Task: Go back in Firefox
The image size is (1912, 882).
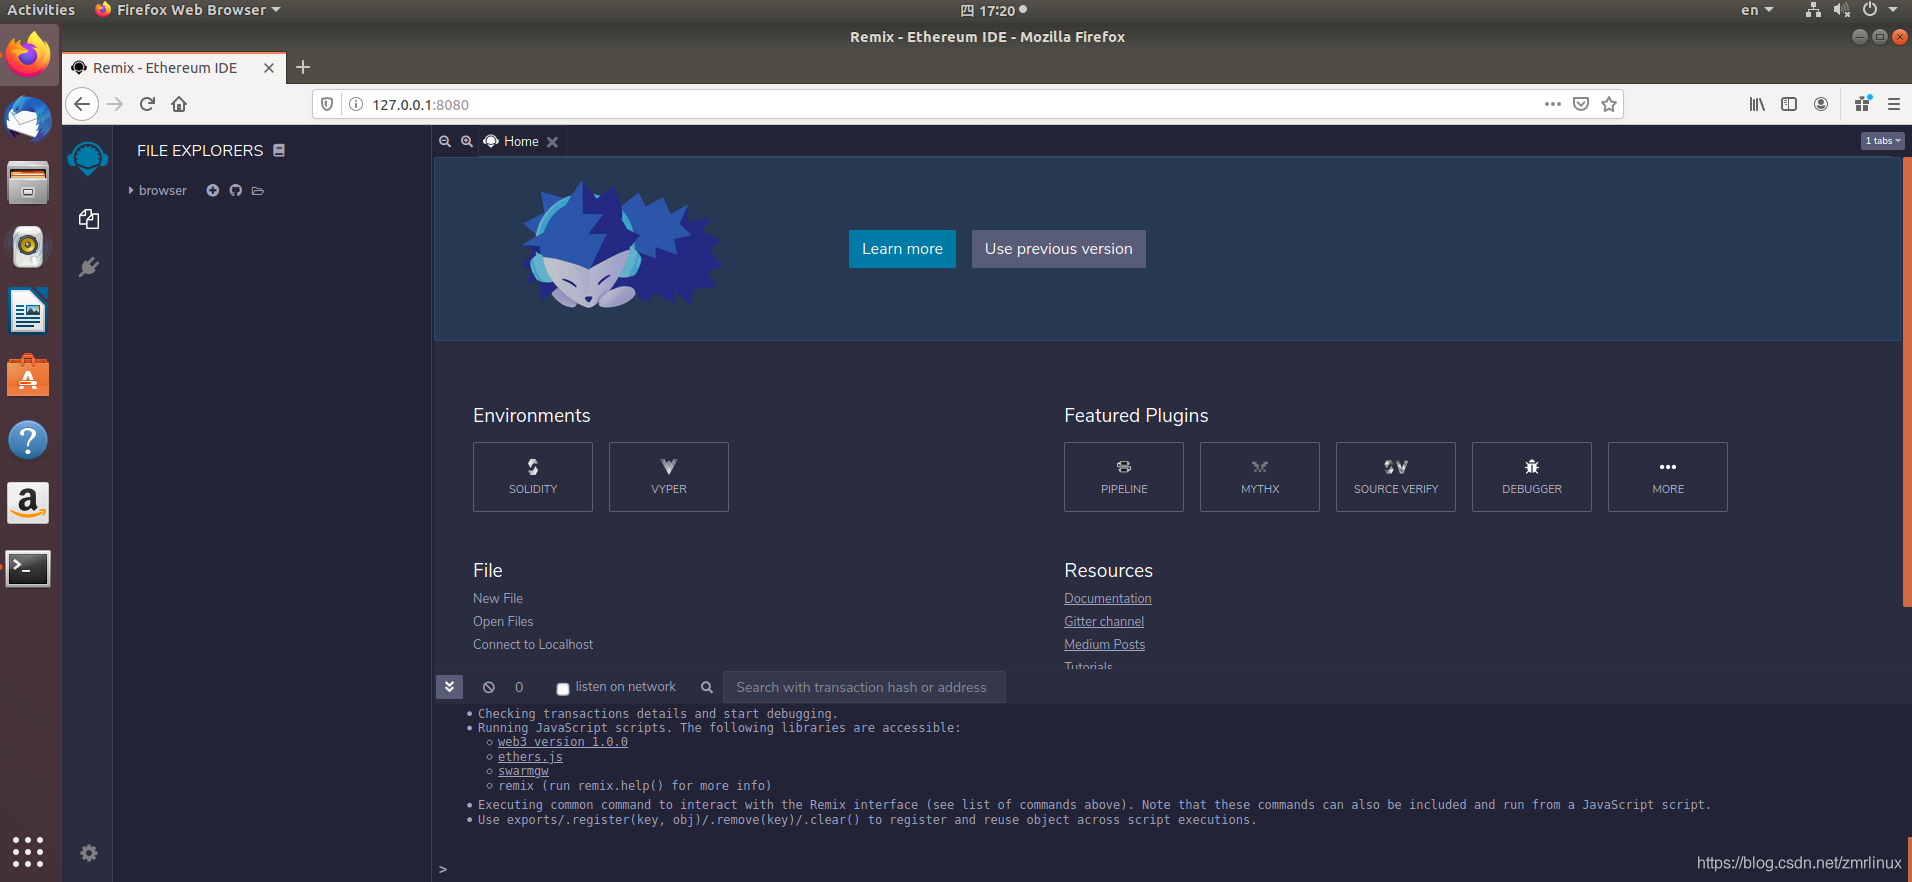Action: click(82, 104)
